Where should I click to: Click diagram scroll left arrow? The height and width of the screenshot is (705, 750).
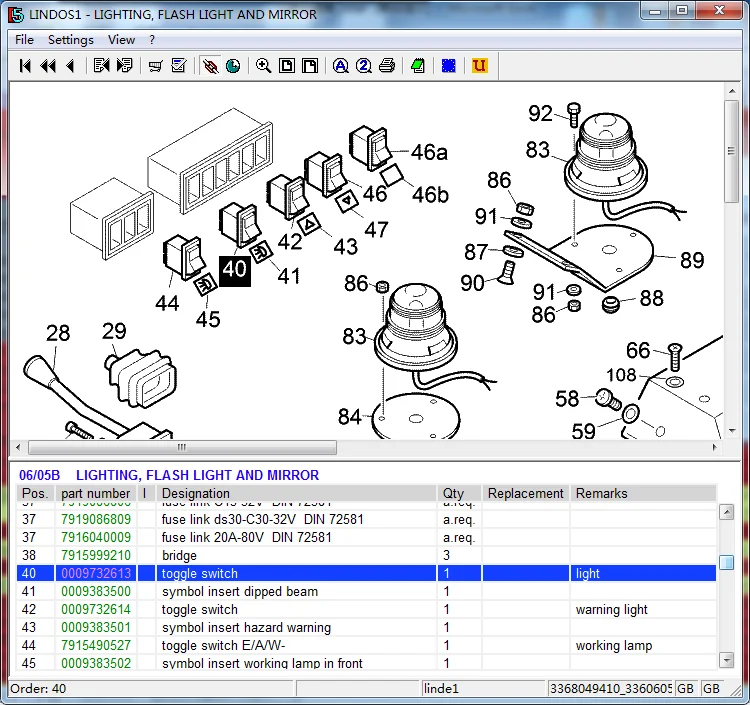[18, 448]
